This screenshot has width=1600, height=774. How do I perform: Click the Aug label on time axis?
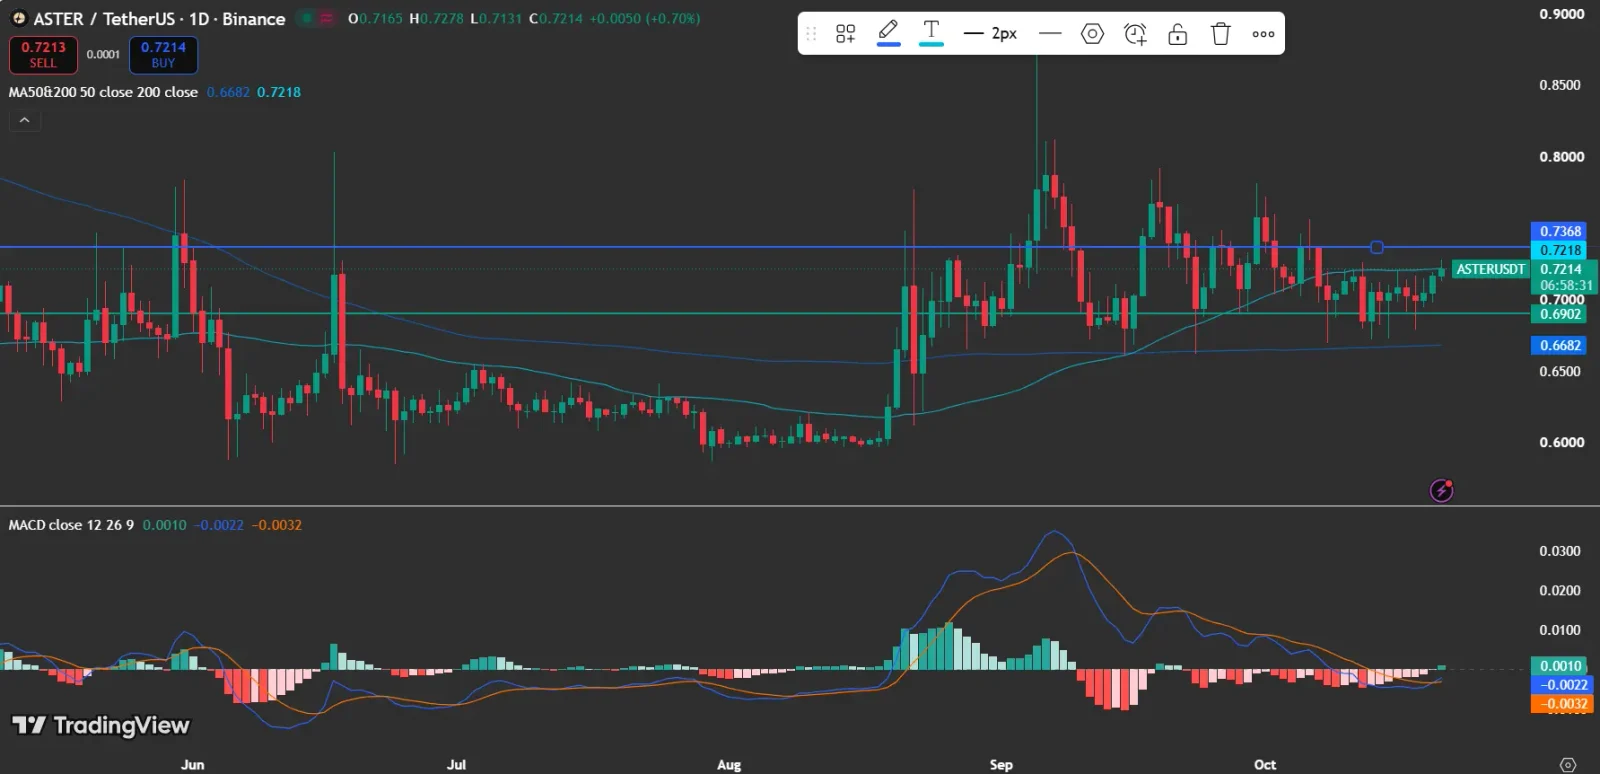point(729,764)
